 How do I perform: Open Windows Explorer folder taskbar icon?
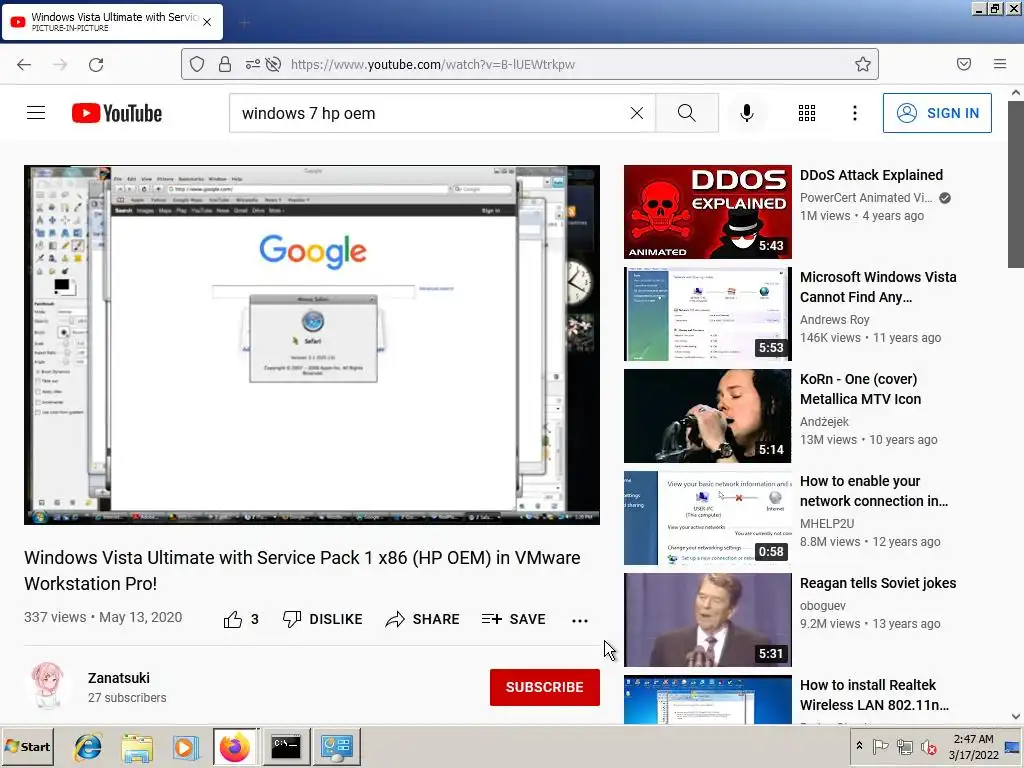pyautogui.click(x=137, y=746)
